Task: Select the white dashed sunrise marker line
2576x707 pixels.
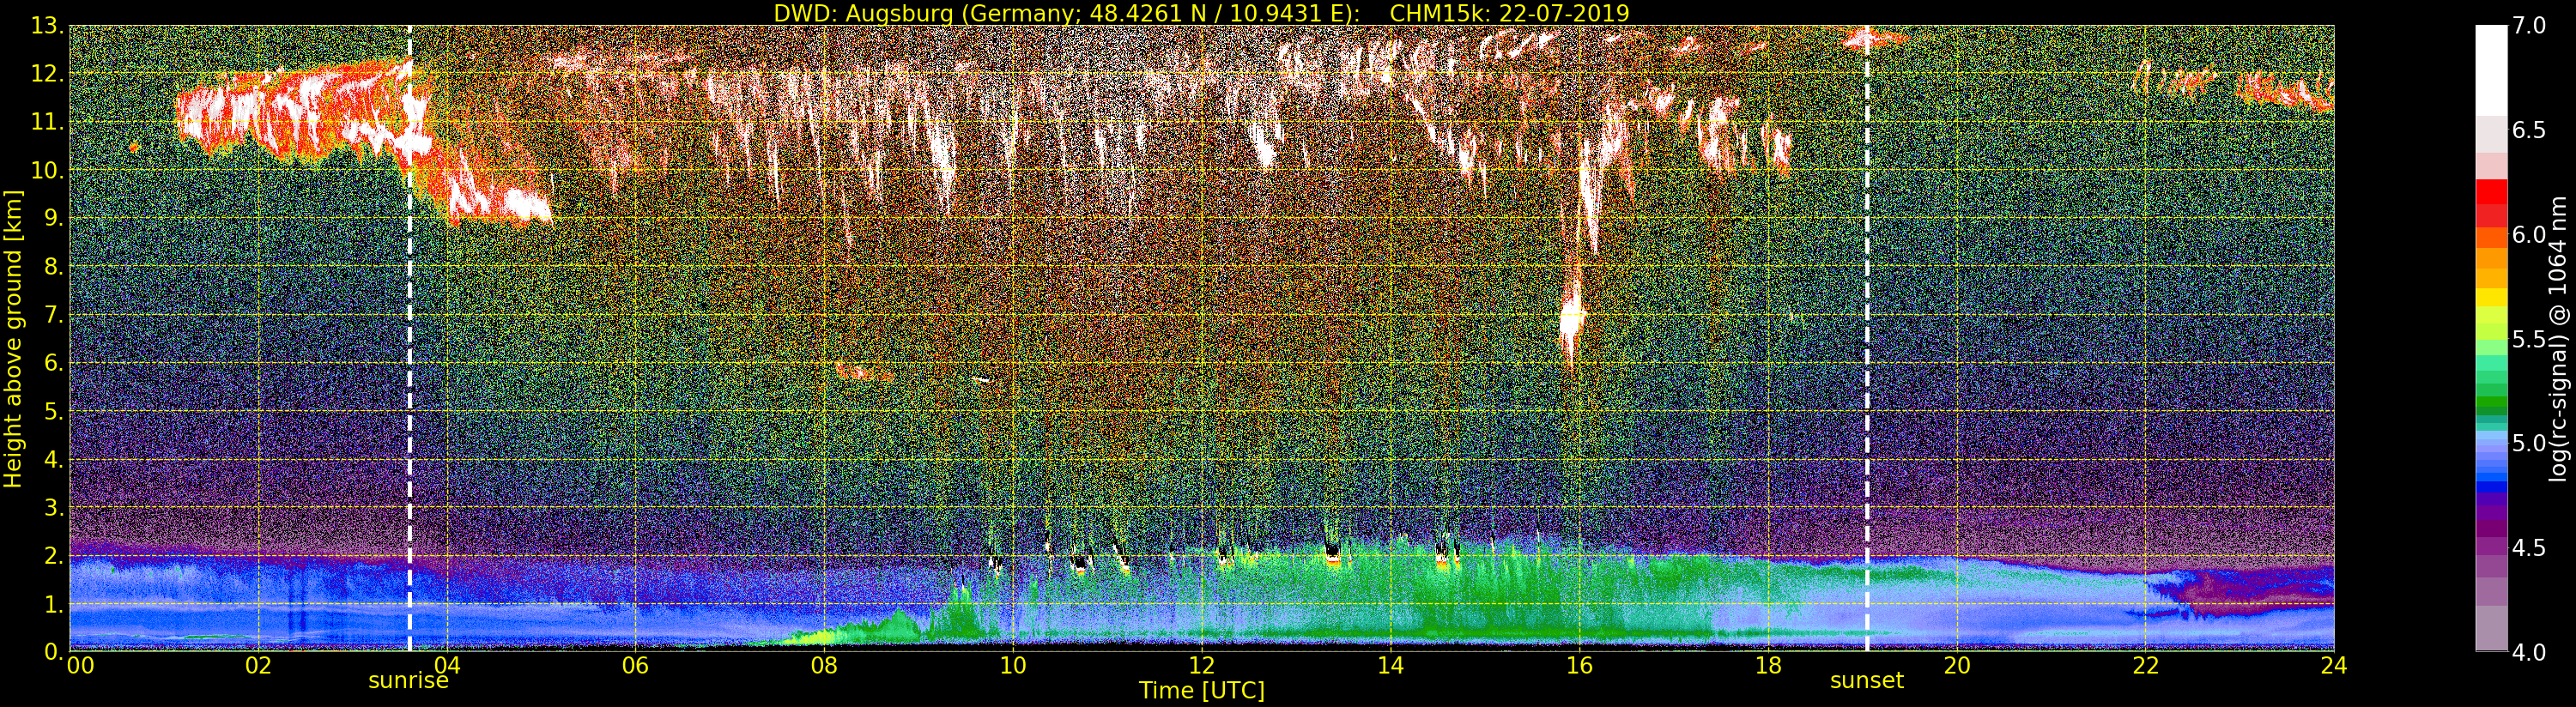Action: tap(409, 338)
